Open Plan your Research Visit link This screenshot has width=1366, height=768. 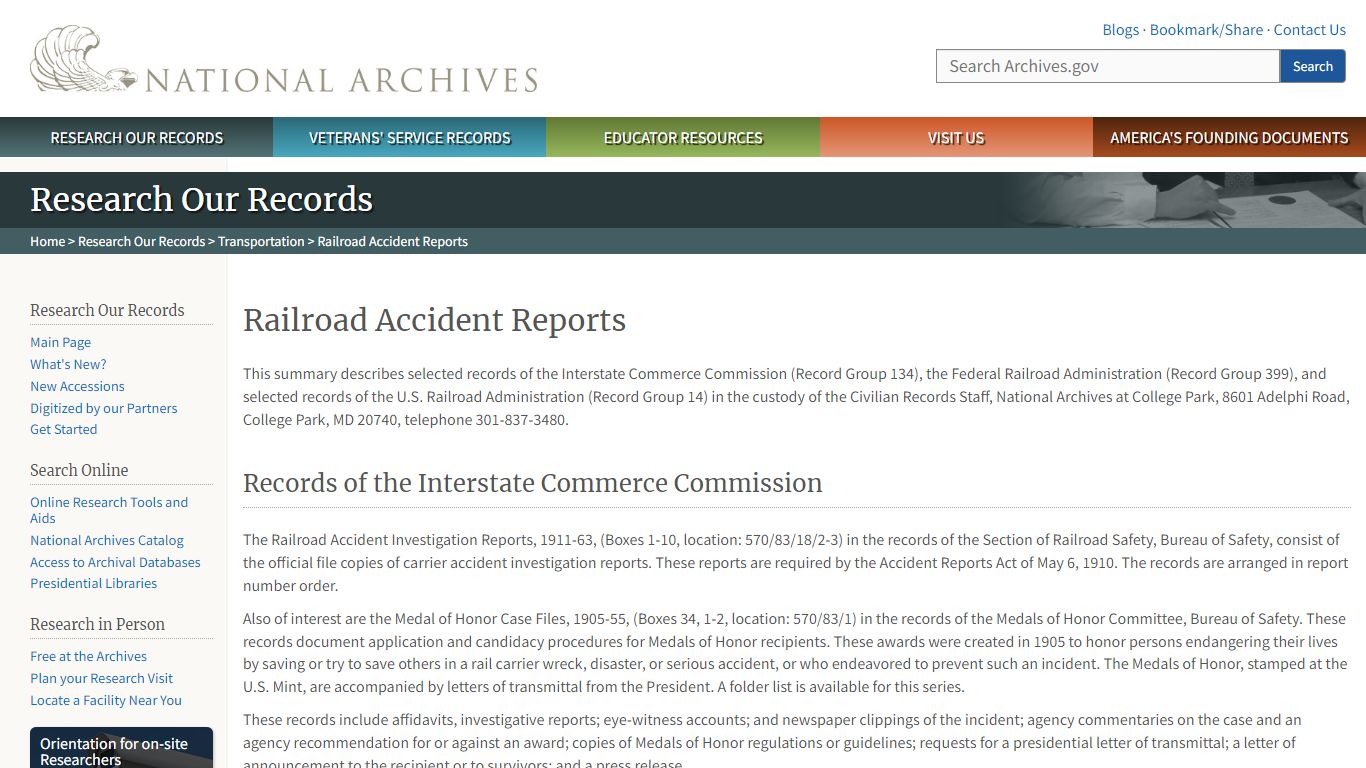pos(101,678)
